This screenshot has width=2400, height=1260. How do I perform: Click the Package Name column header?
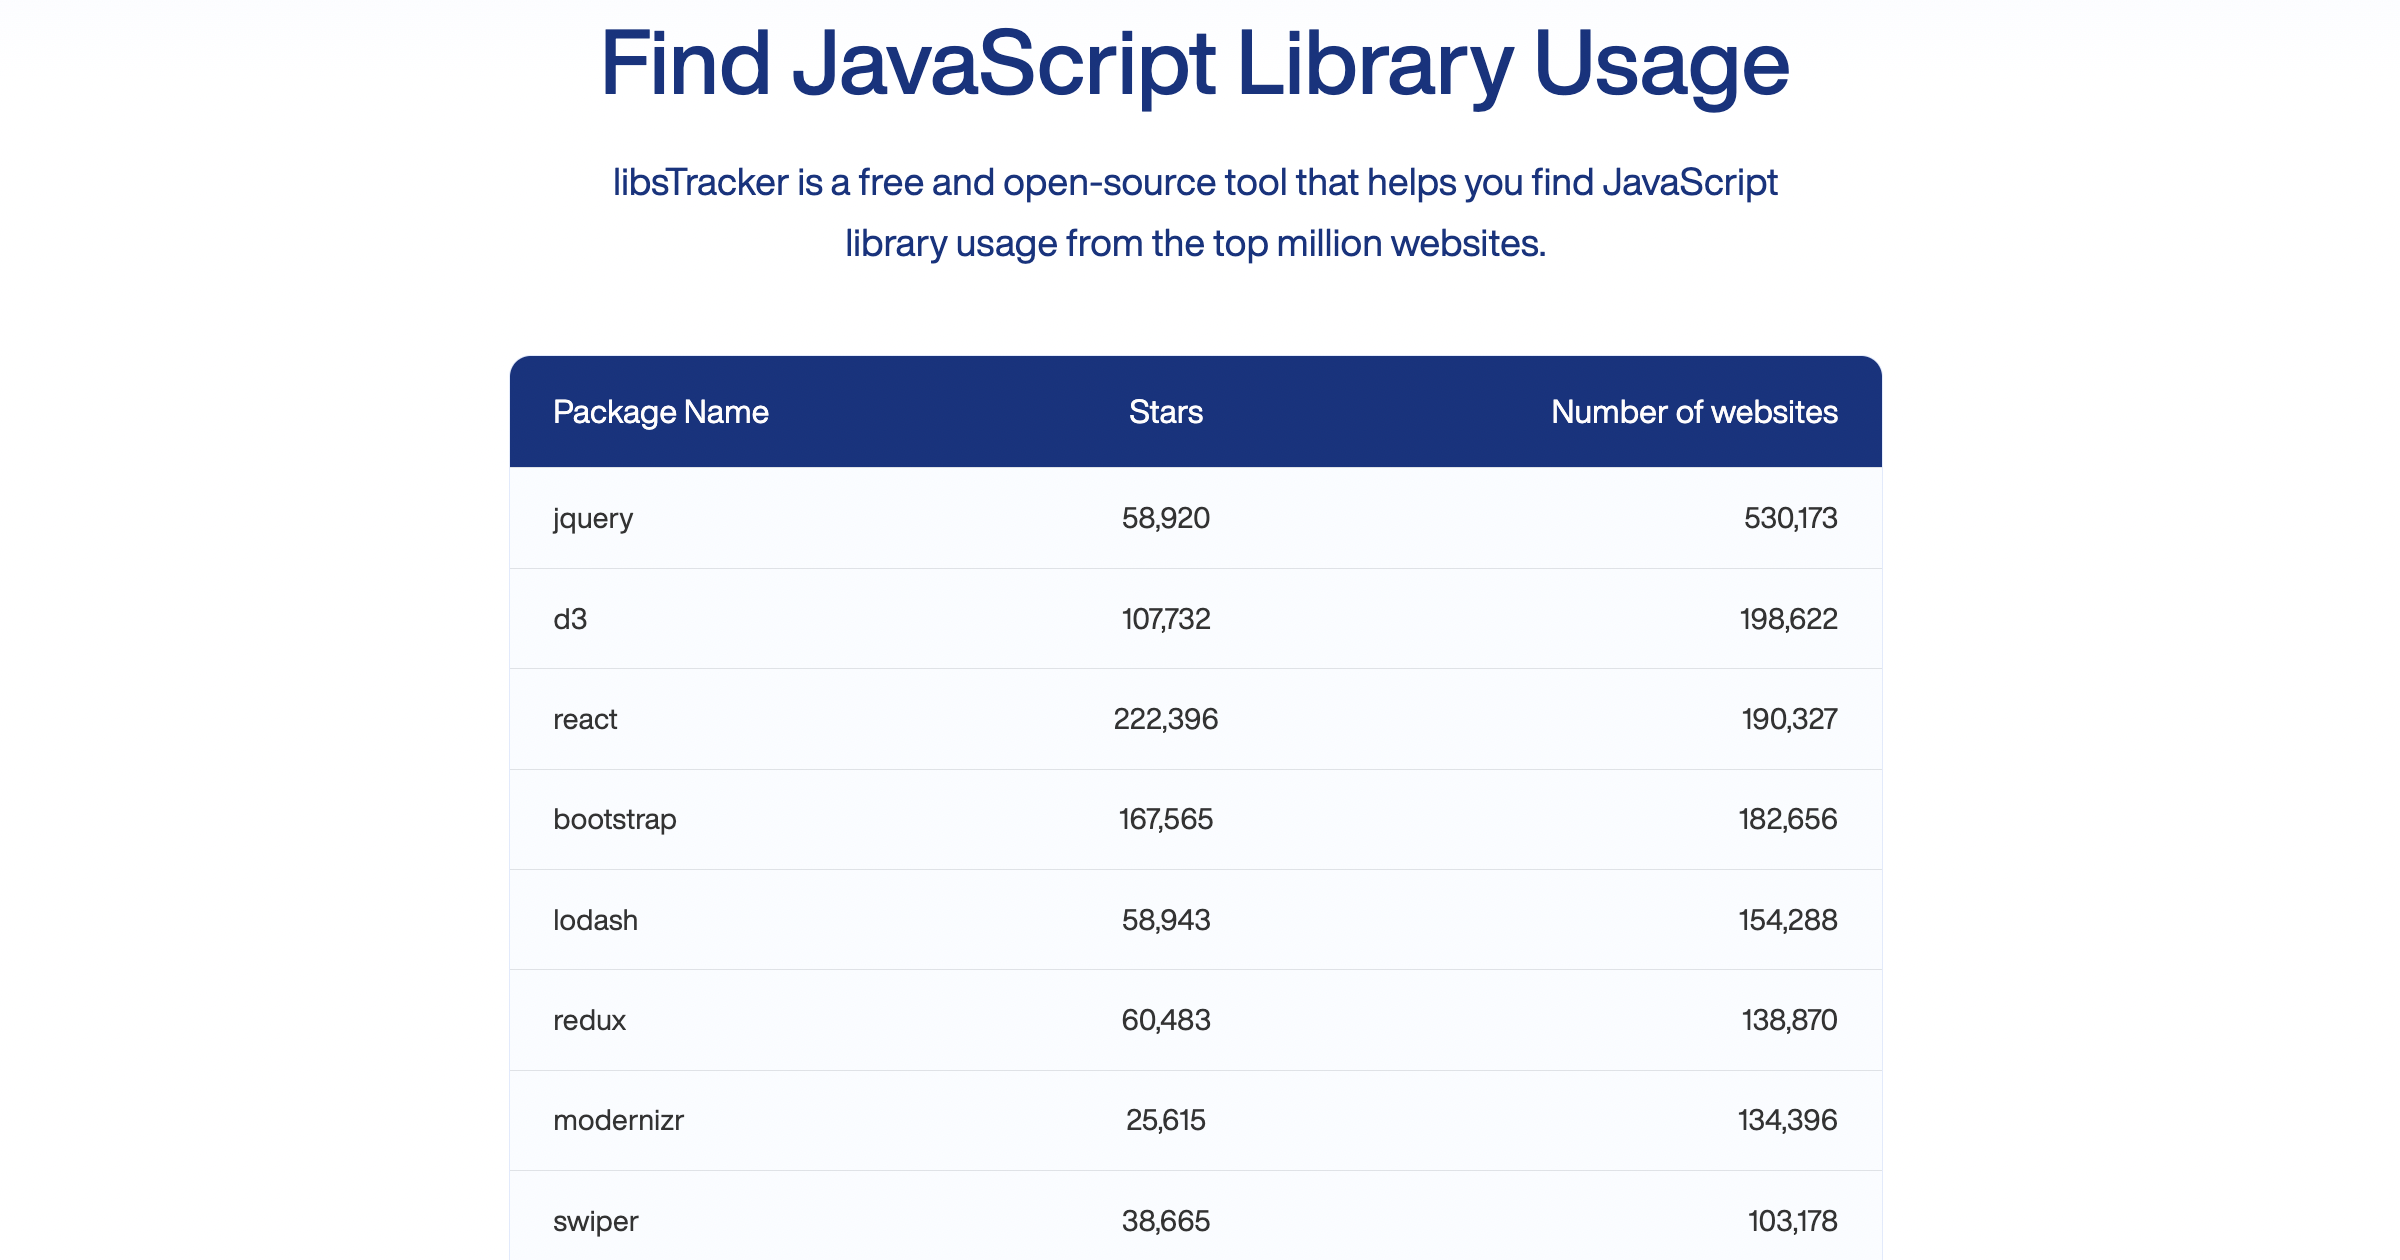click(x=660, y=412)
